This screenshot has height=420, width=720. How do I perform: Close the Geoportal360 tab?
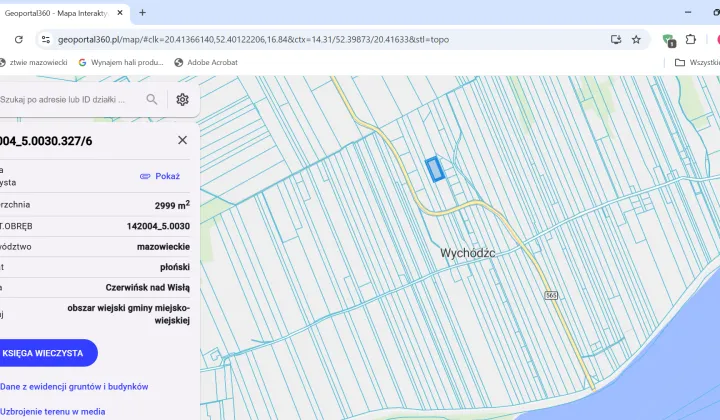[119, 13]
